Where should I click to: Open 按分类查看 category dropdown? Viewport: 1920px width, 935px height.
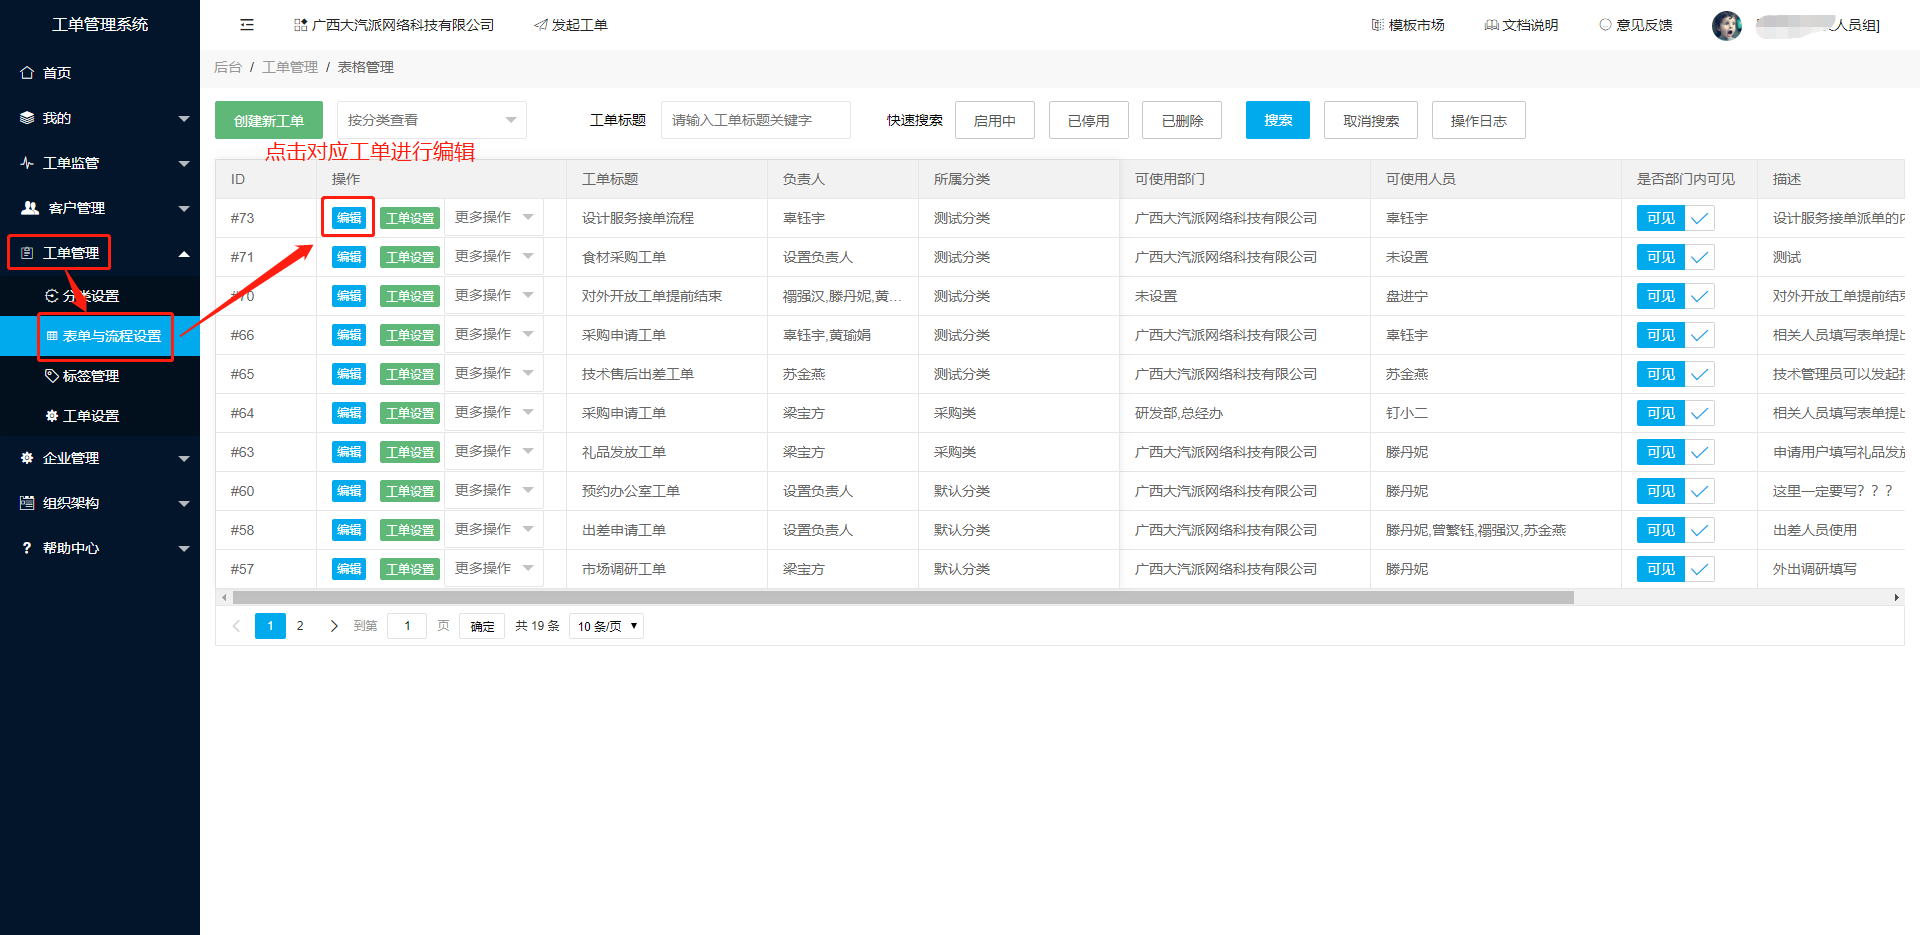click(x=432, y=120)
